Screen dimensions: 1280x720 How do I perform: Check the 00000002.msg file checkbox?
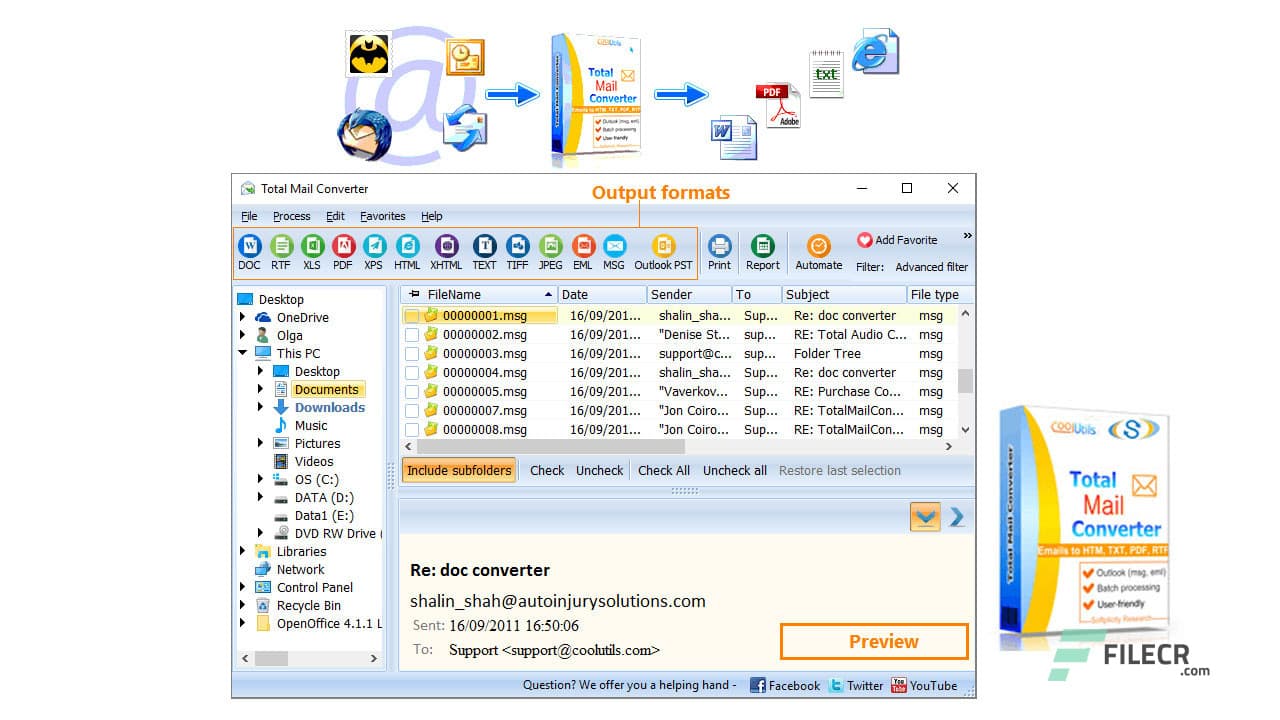[411, 334]
